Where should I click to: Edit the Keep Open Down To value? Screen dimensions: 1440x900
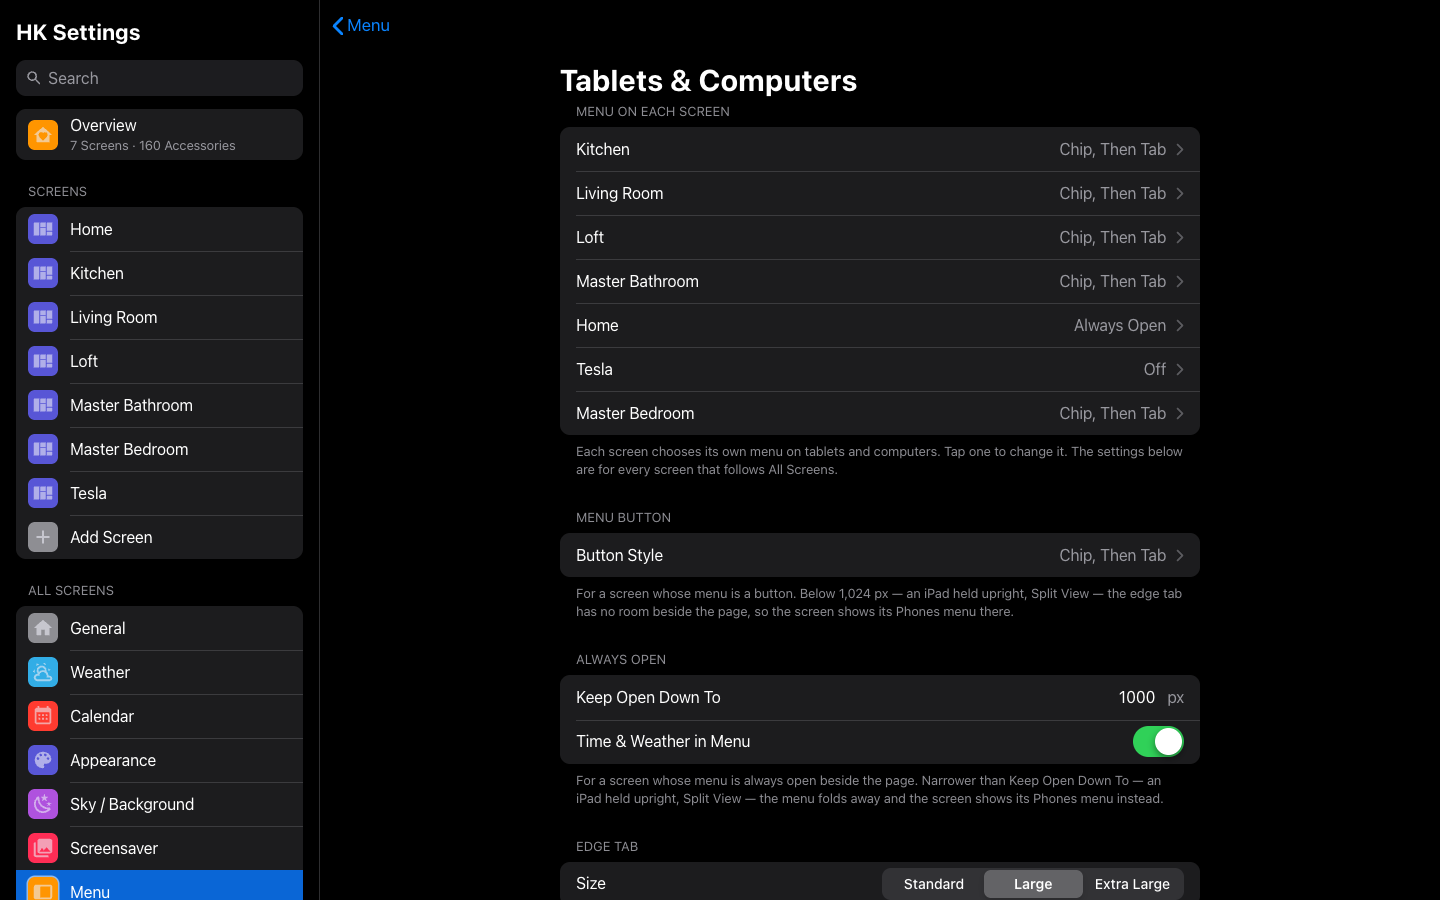(x=1137, y=697)
